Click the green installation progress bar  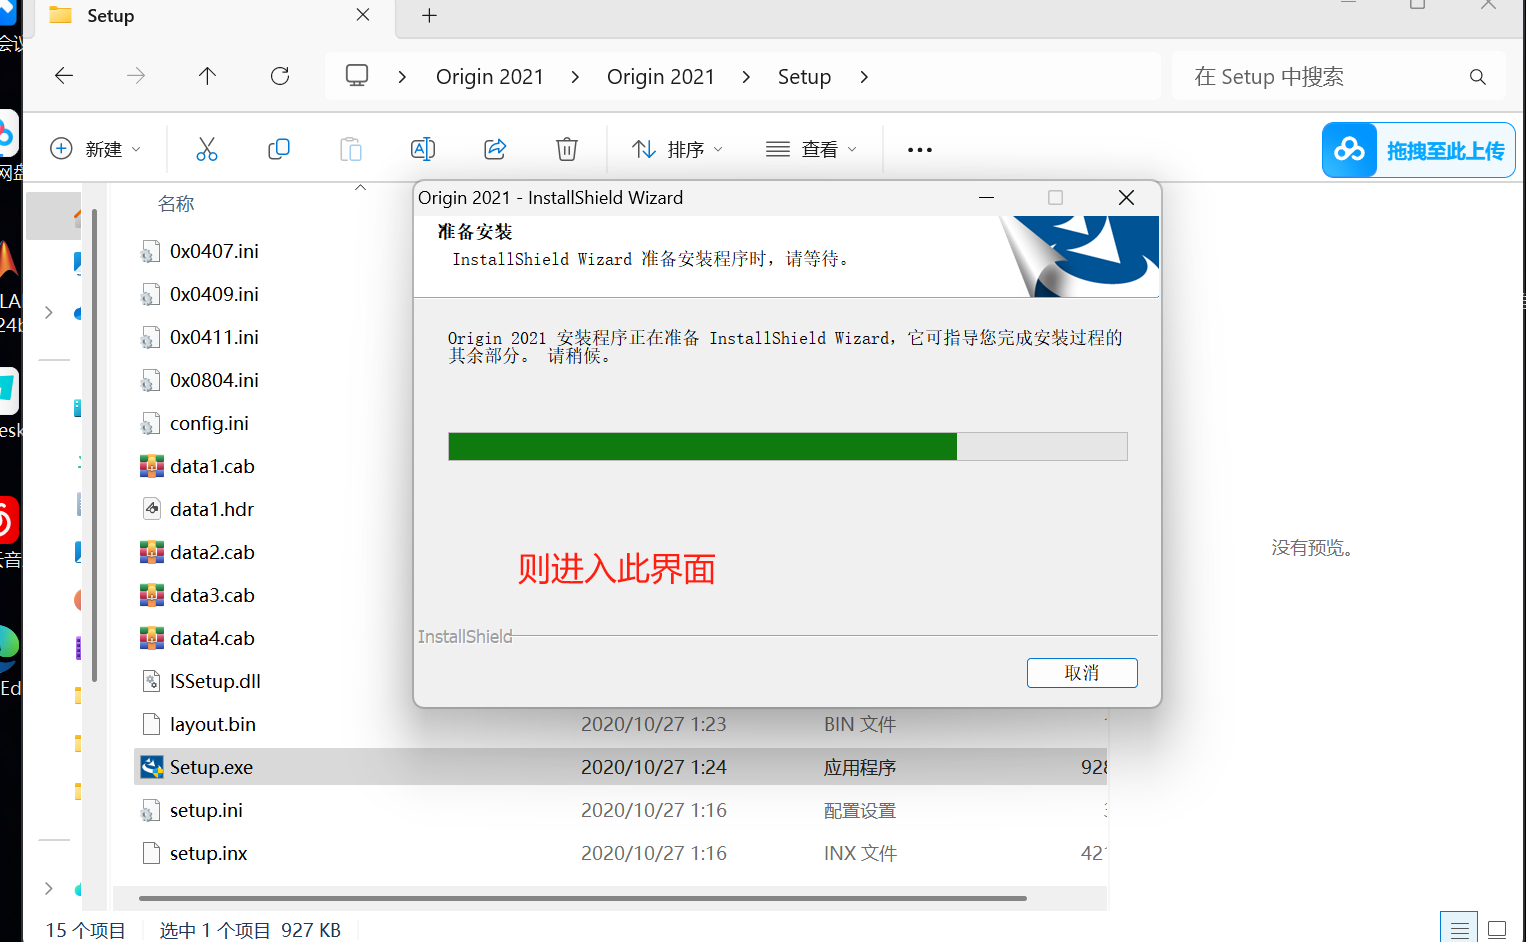click(x=700, y=446)
